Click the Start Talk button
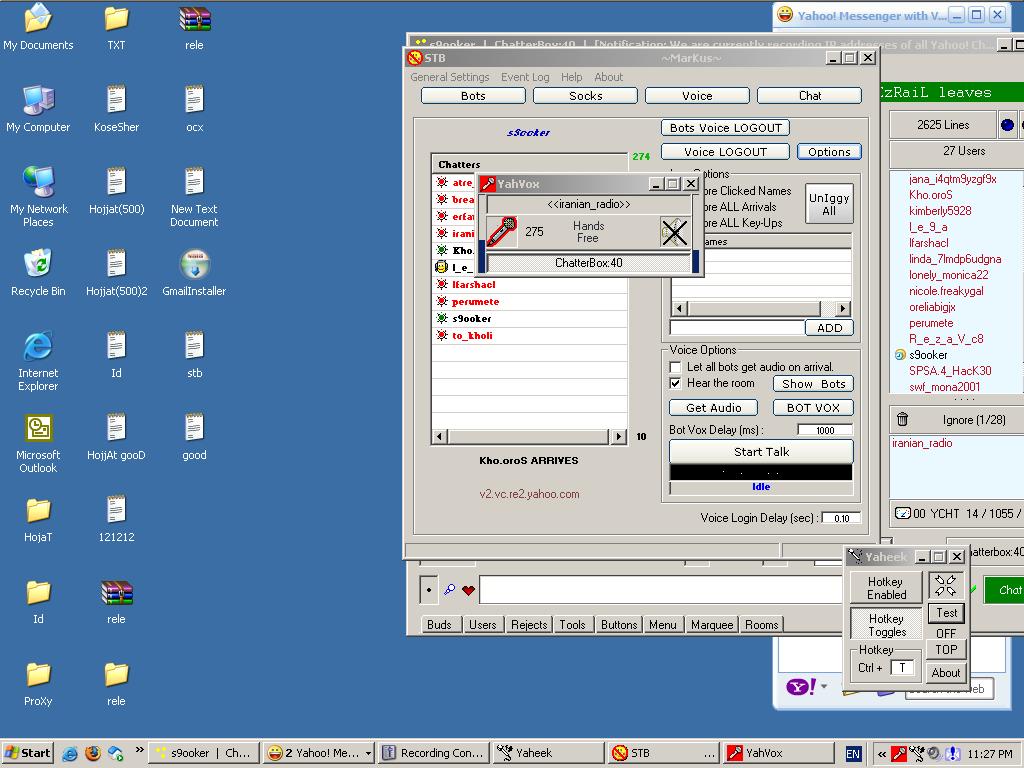This screenshot has width=1024, height=768. (x=761, y=452)
